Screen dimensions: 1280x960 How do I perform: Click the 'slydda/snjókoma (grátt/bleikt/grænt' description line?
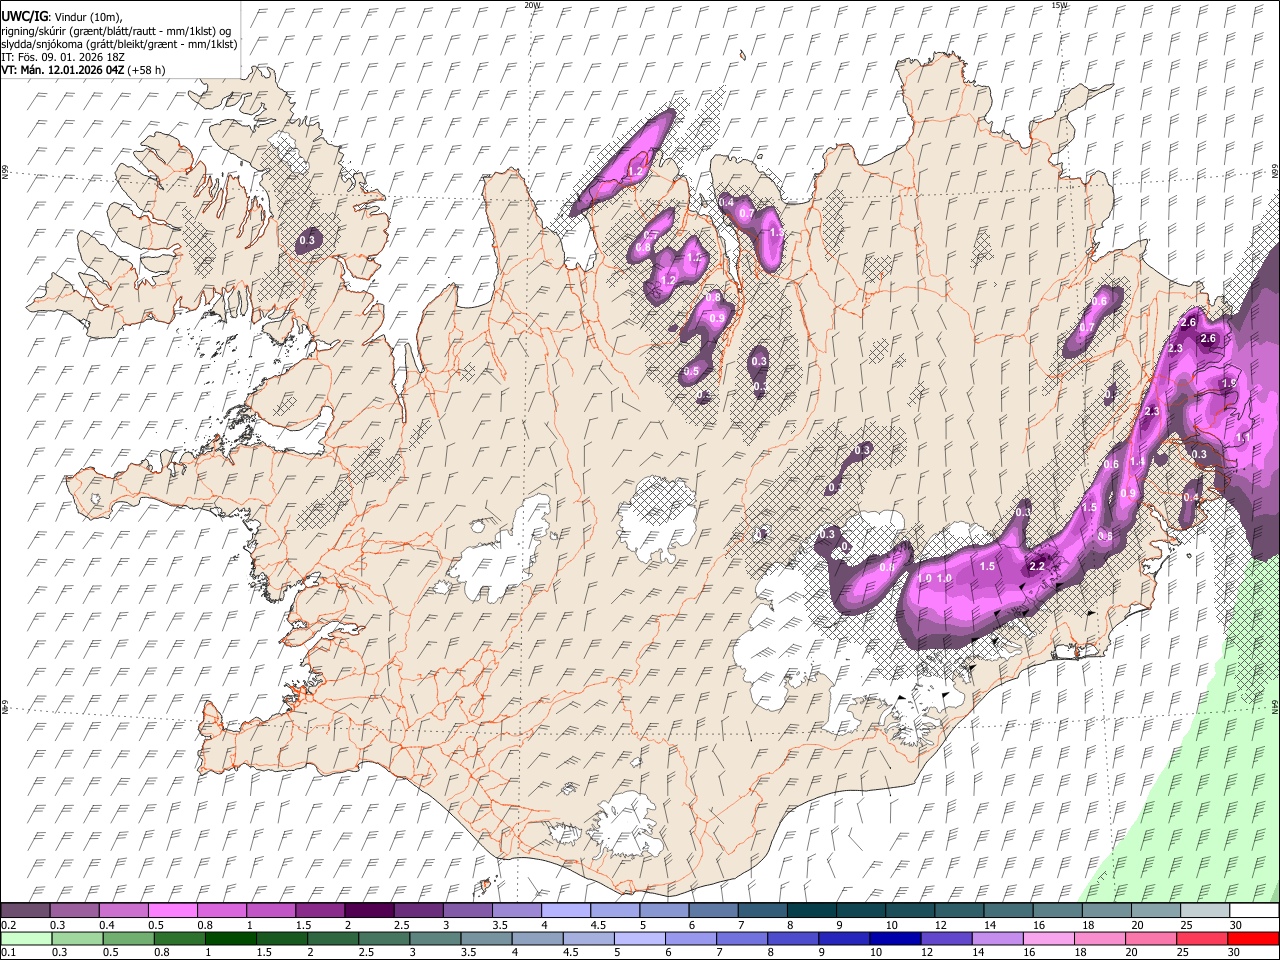coord(119,44)
